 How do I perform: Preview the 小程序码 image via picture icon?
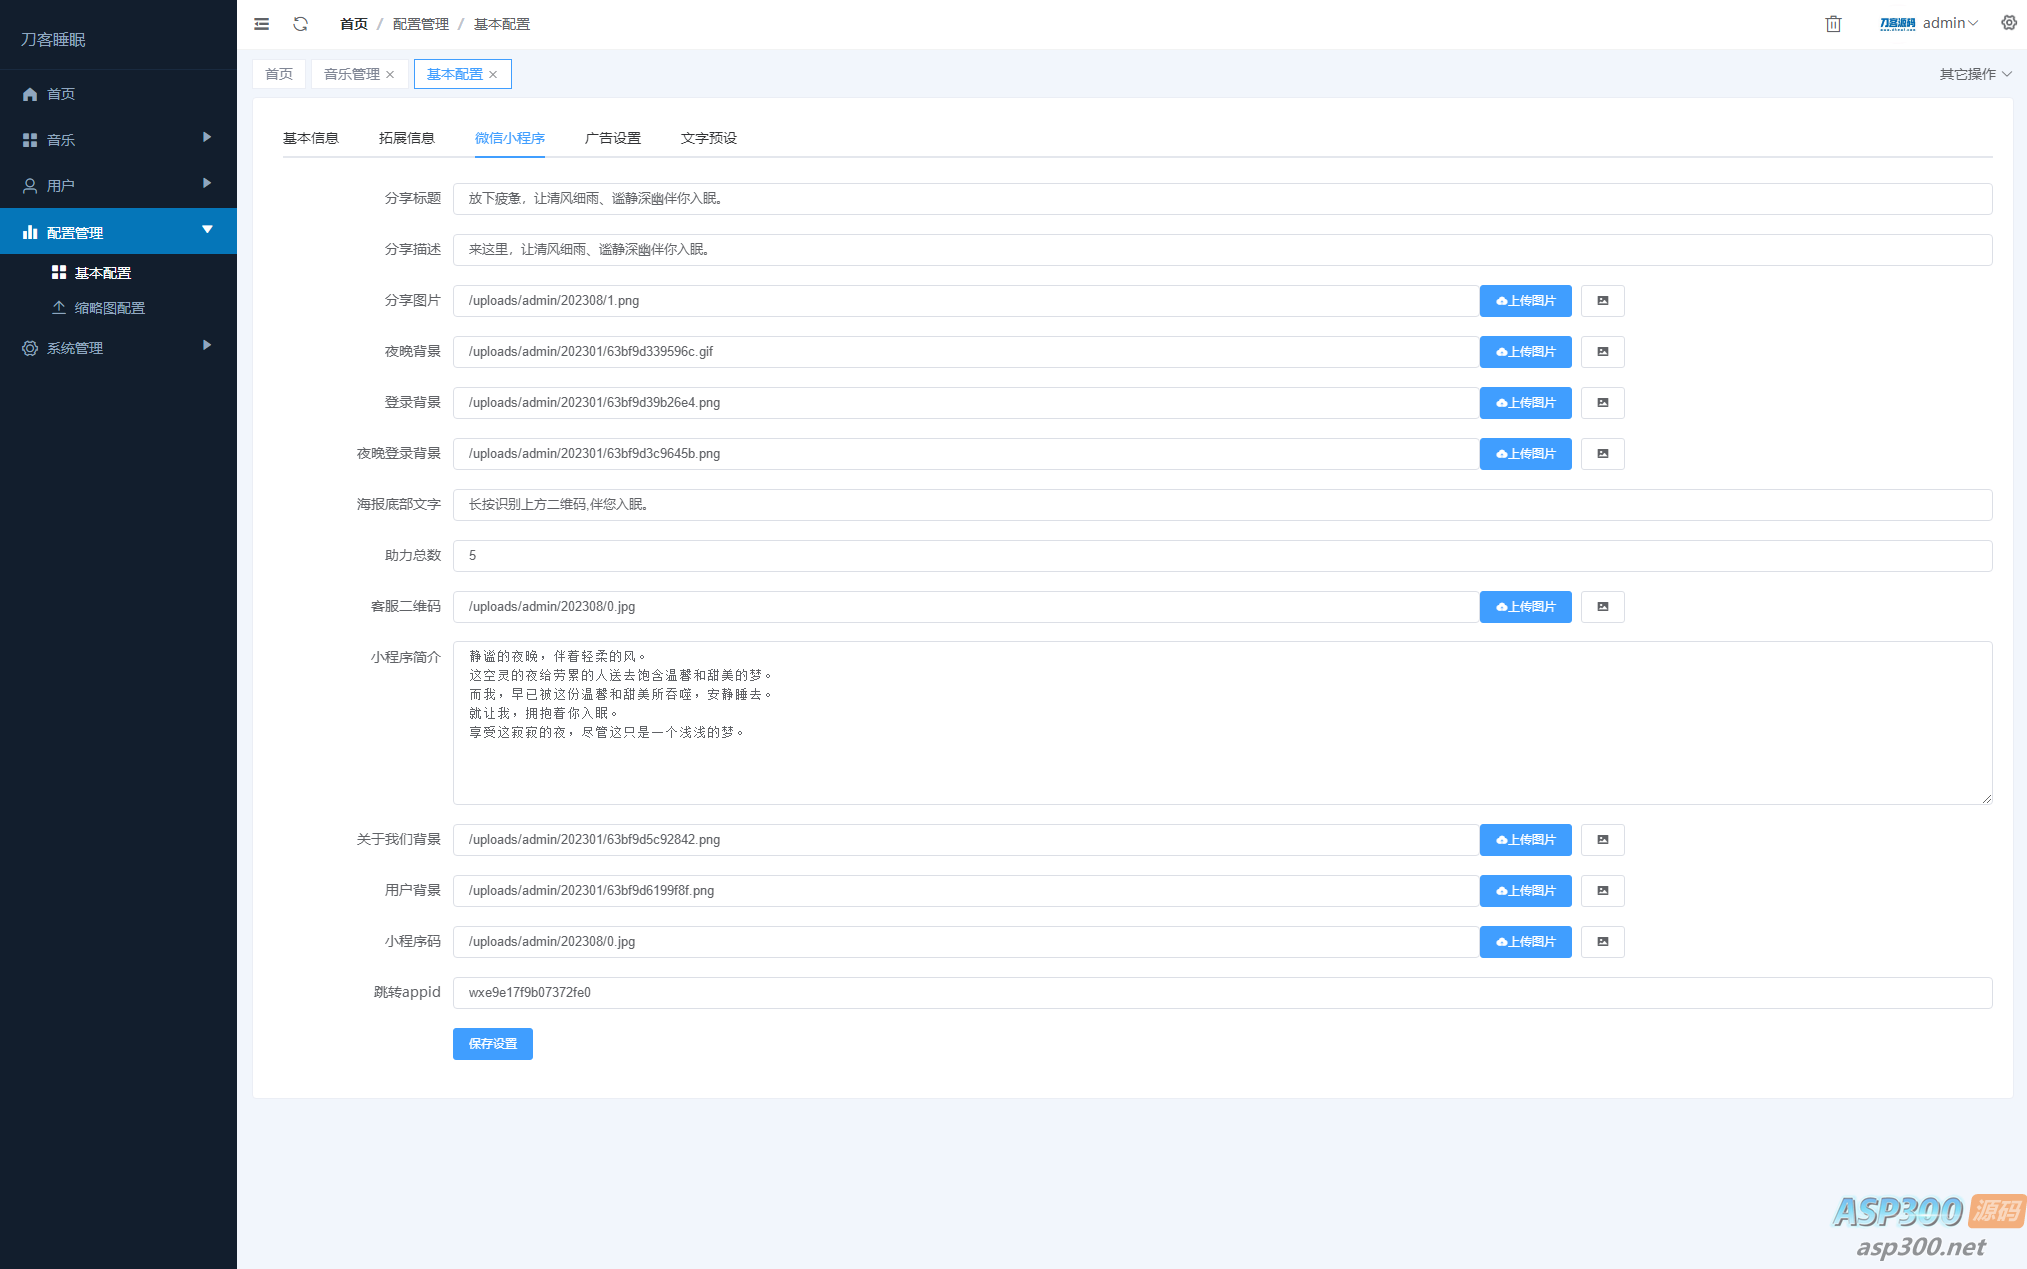pyautogui.click(x=1602, y=942)
